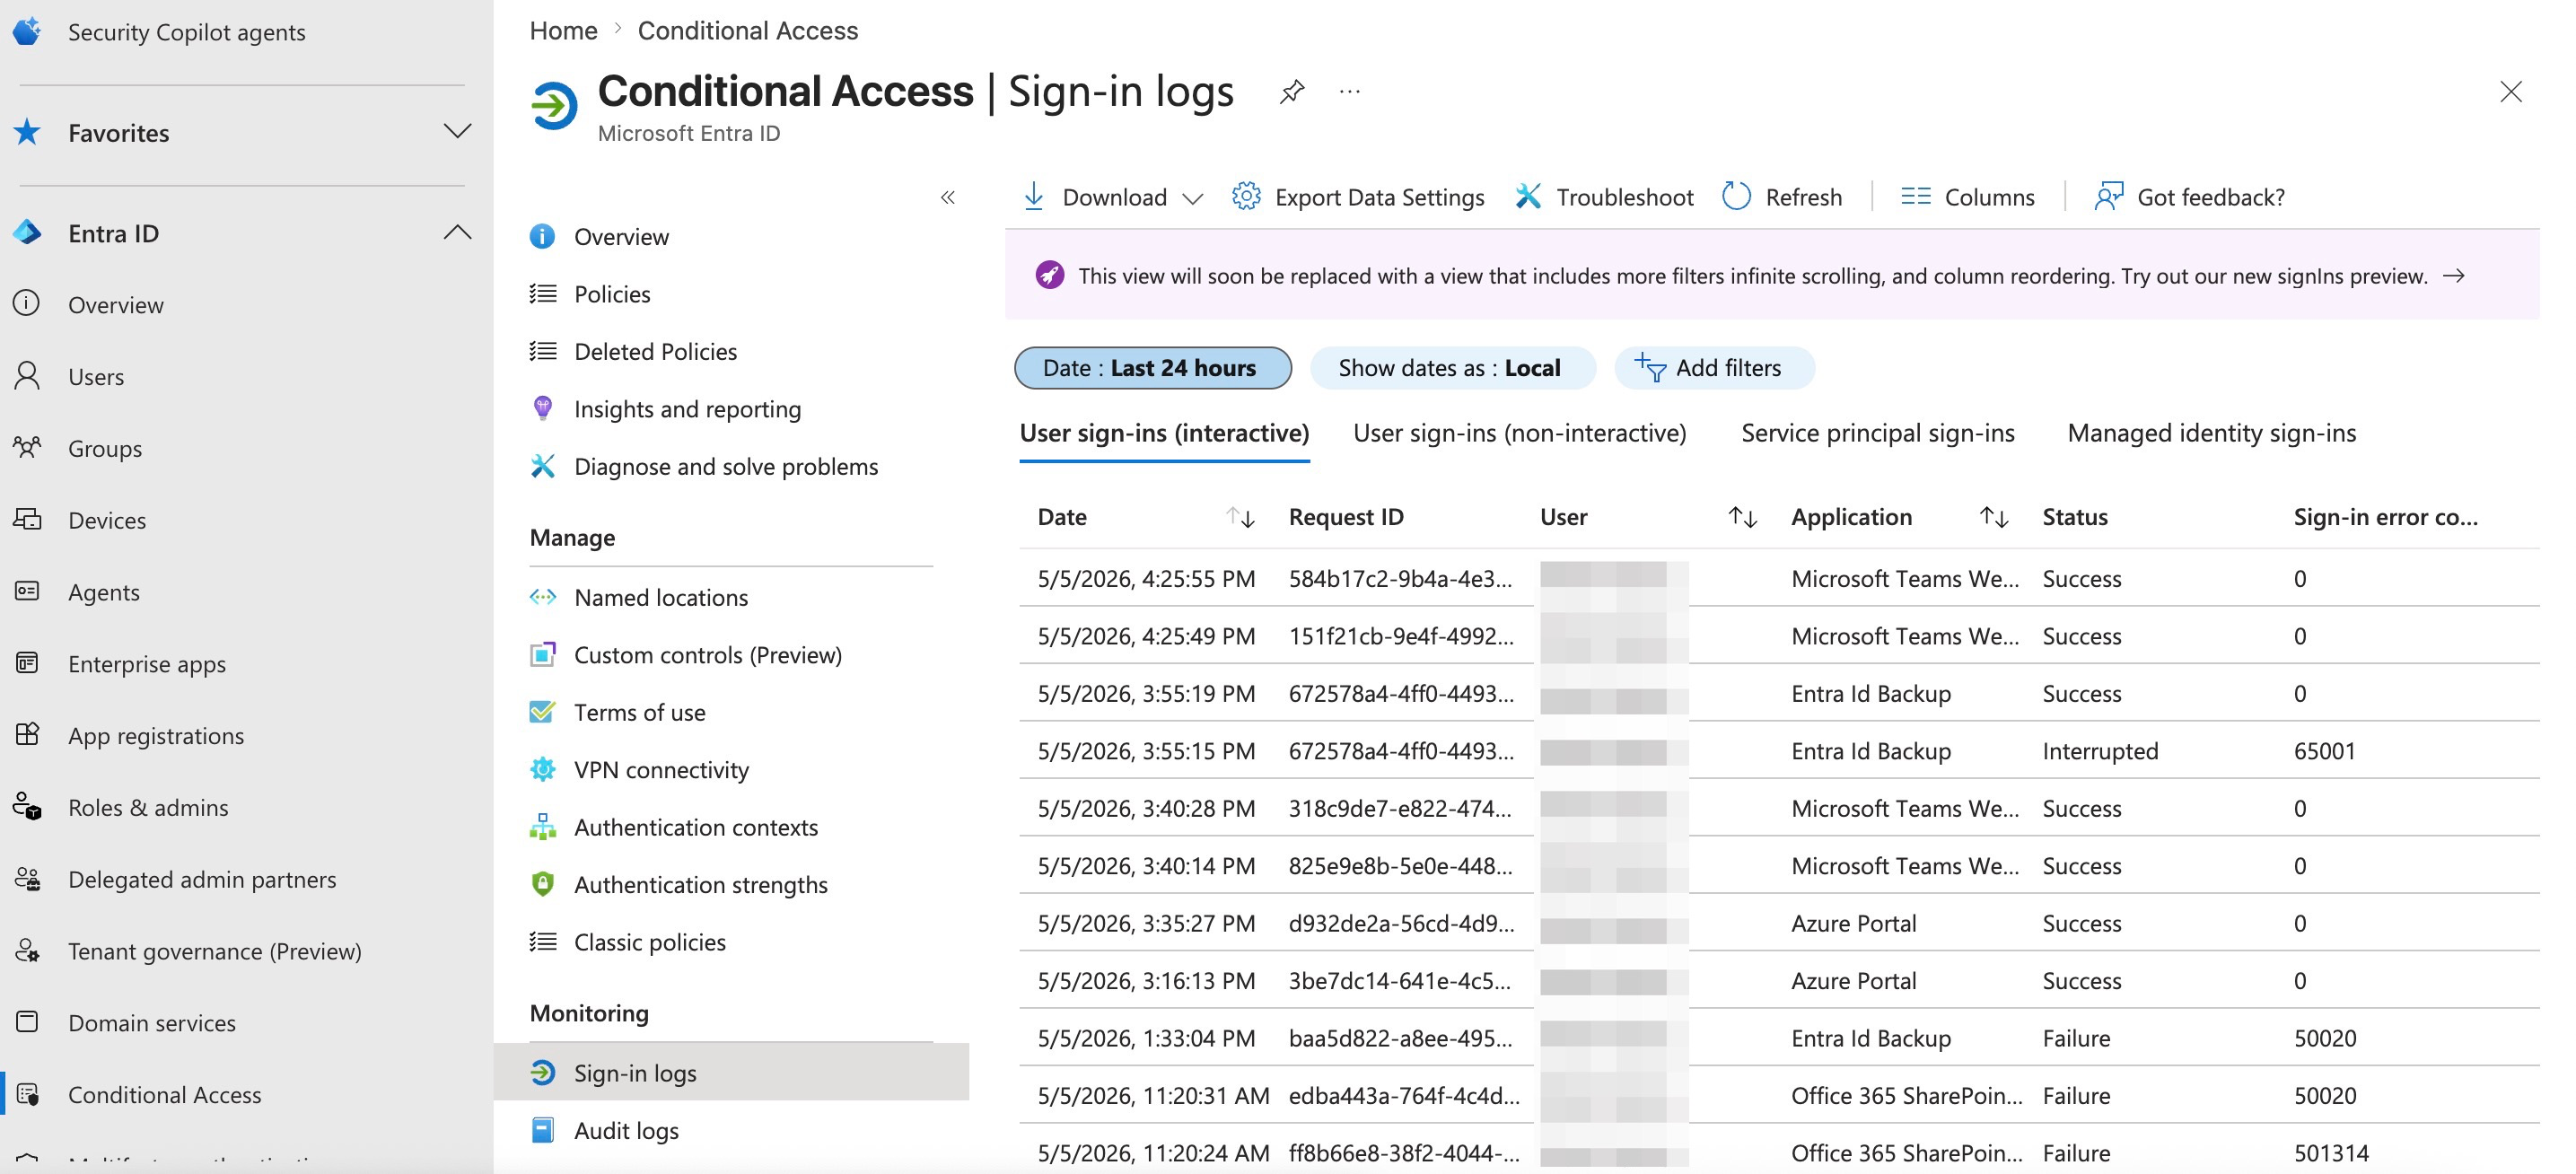This screenshot has width=2576, height=1174.
Task: Click the Security Copilot agents icon
Action: click(x=27, y=31)
